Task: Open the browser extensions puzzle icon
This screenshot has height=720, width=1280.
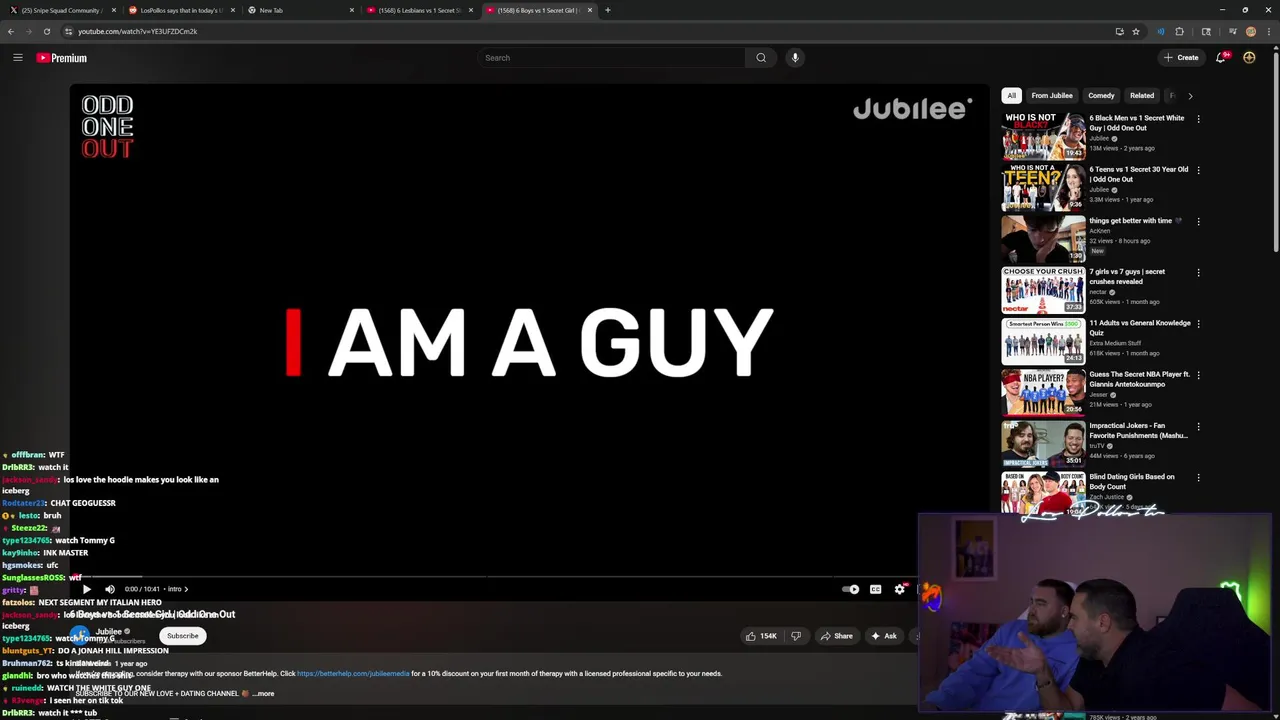Action: (x=1179, y=31)
